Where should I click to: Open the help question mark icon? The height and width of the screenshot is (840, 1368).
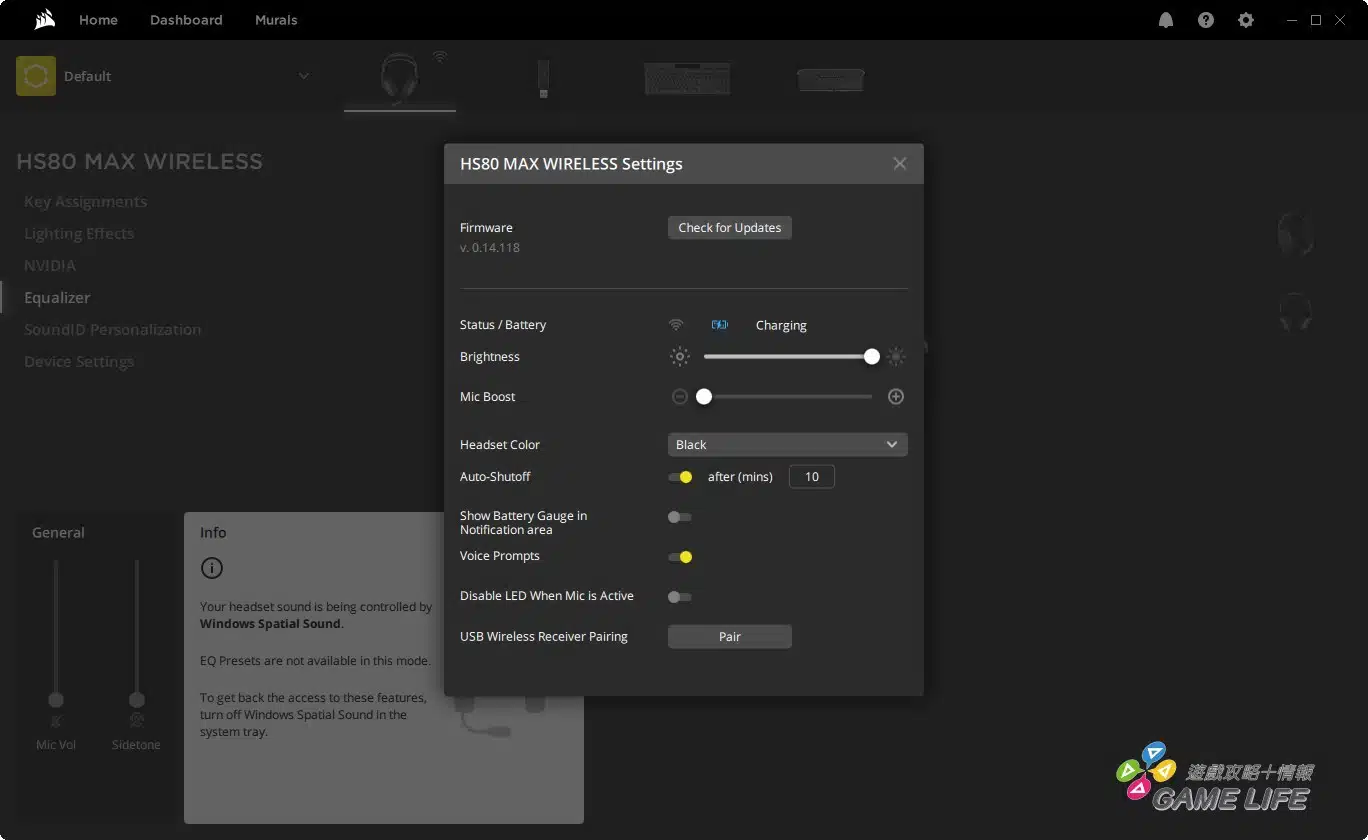(x=1205, y=20)
